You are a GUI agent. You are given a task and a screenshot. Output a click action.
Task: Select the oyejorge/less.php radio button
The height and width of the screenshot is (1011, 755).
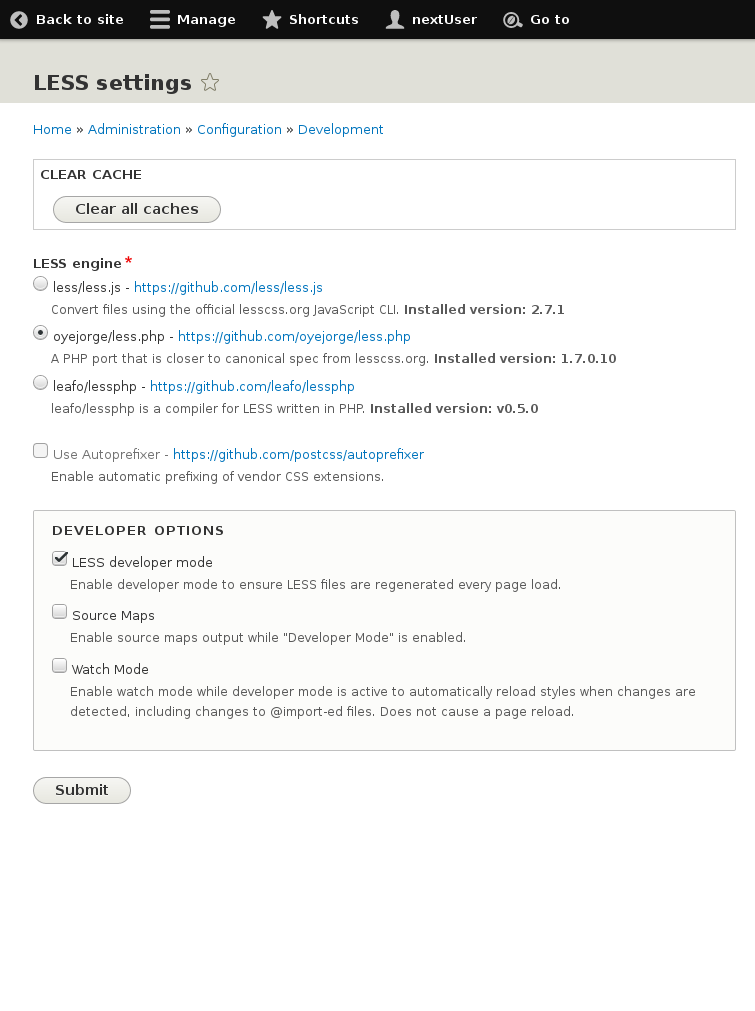tap(40, 332)
